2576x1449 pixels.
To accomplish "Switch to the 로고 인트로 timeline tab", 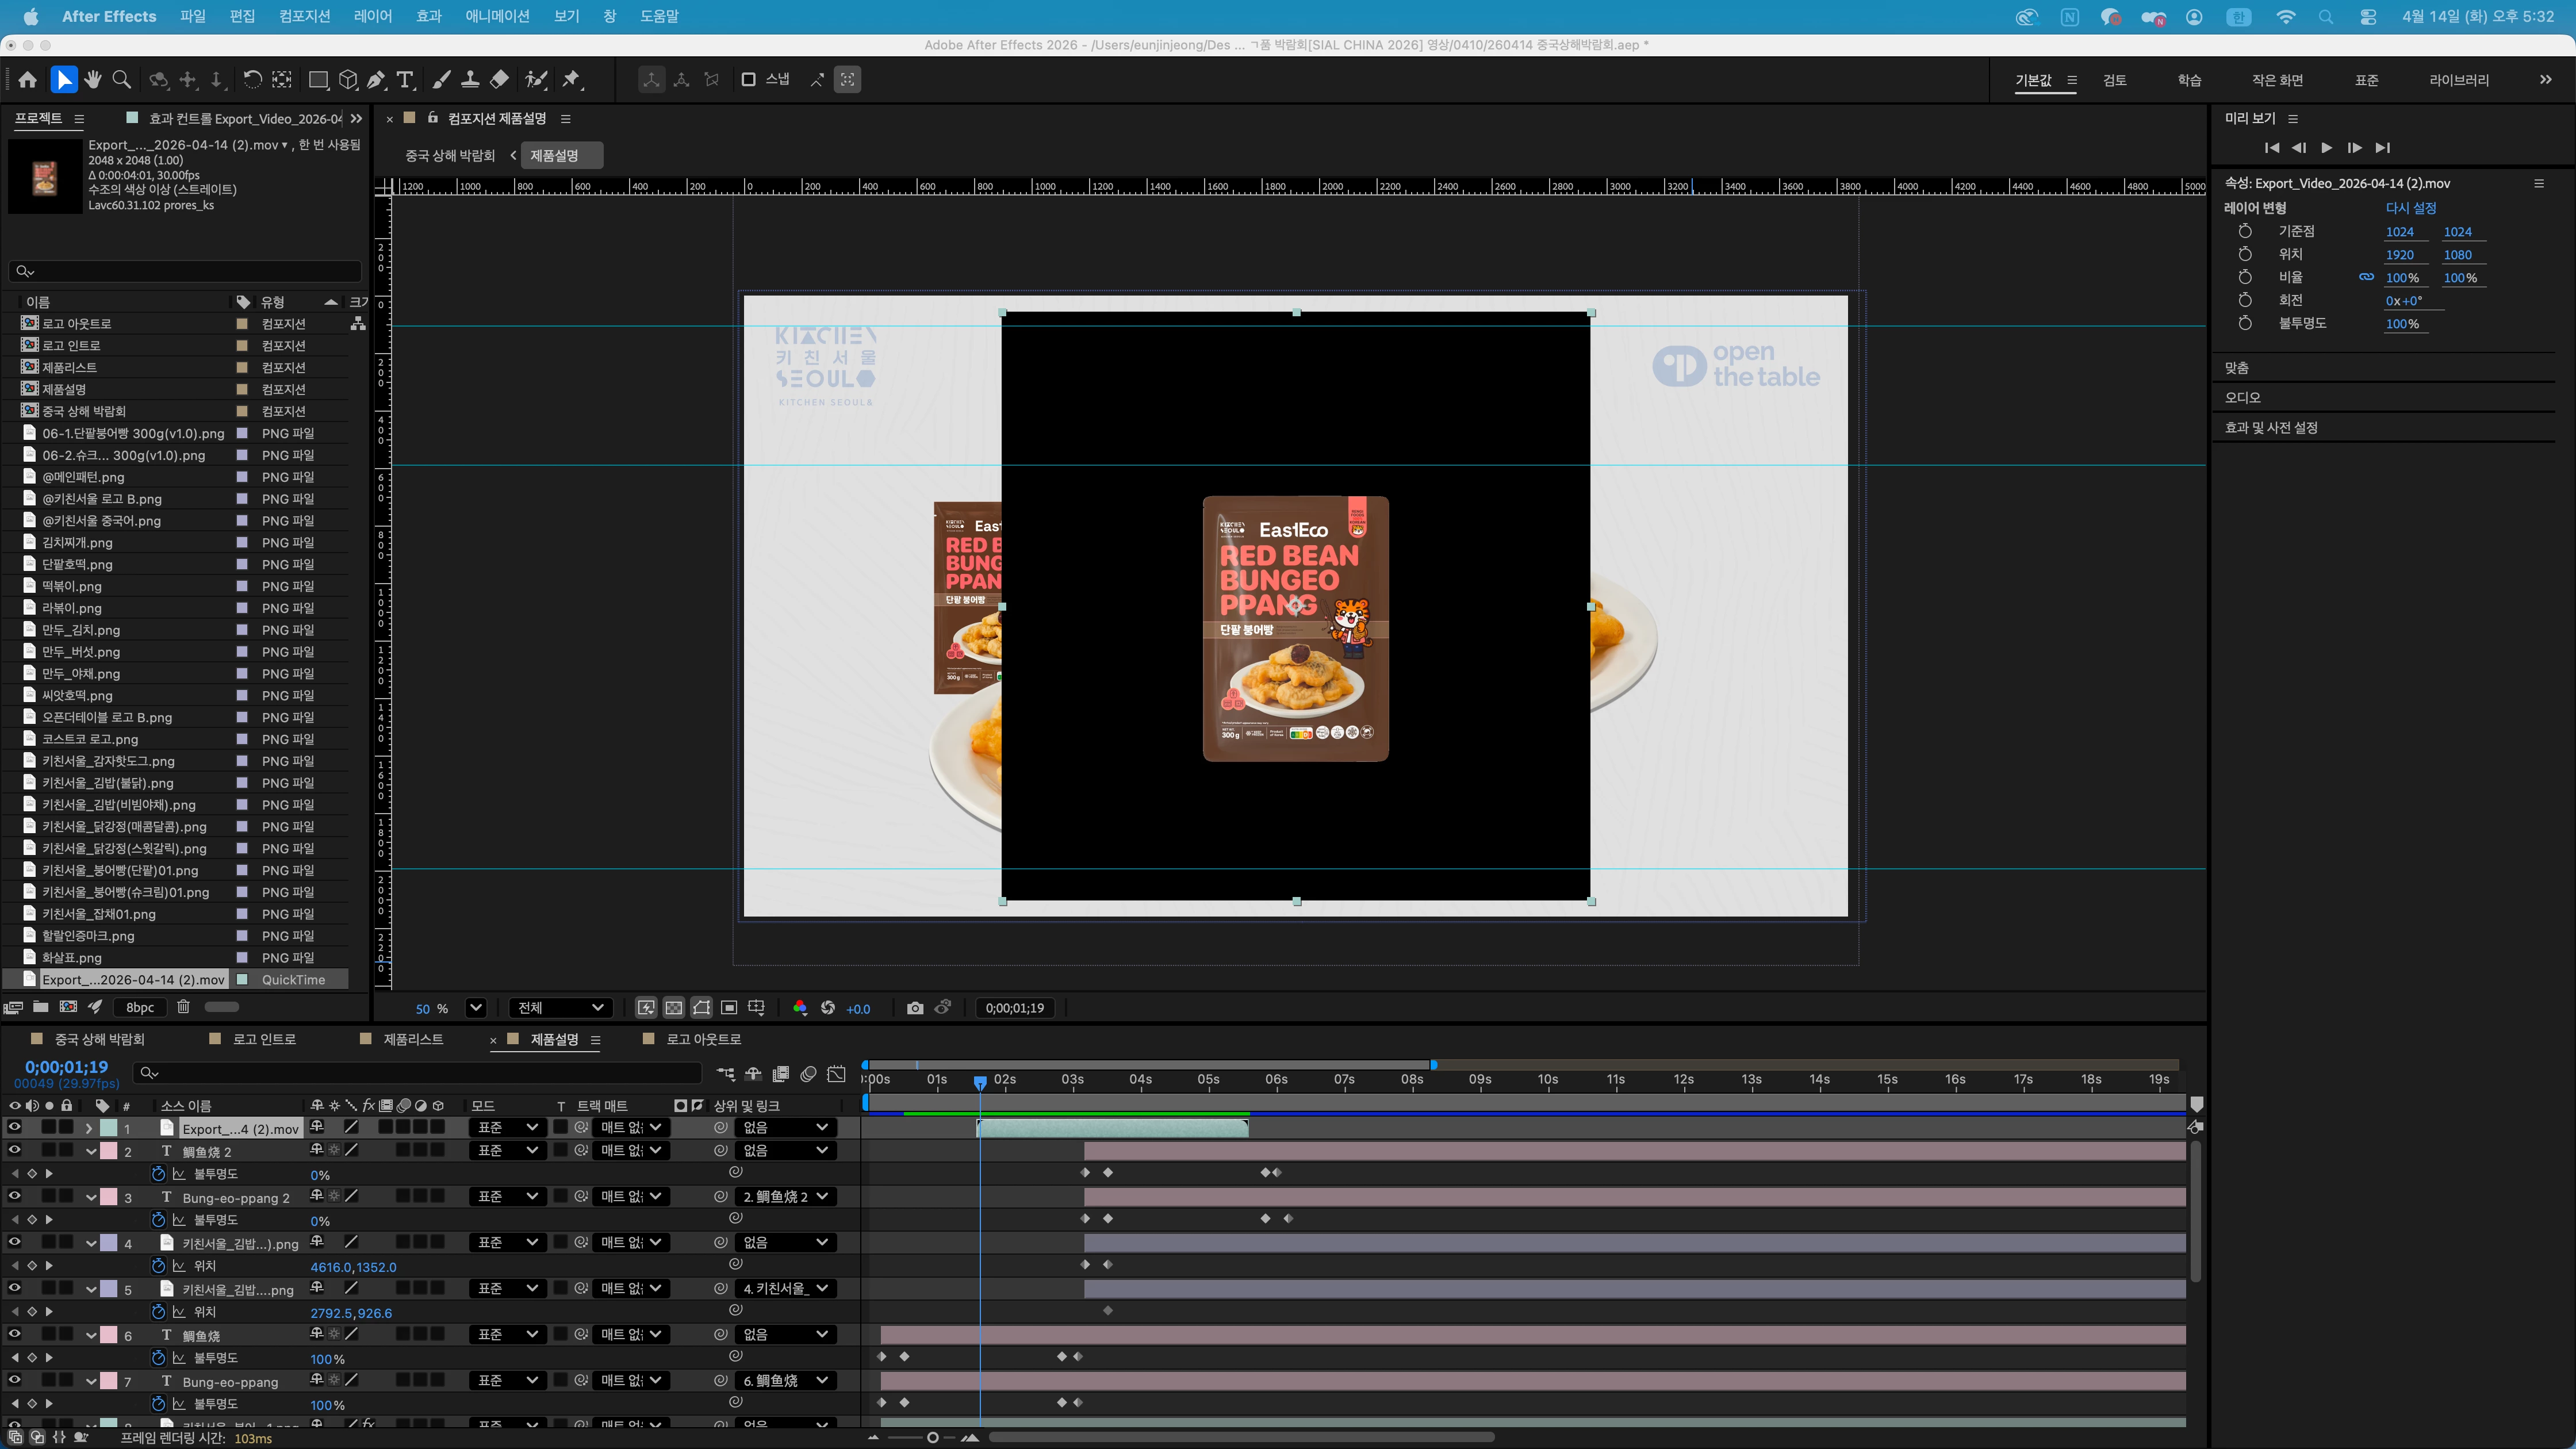I will (264, 1039).
